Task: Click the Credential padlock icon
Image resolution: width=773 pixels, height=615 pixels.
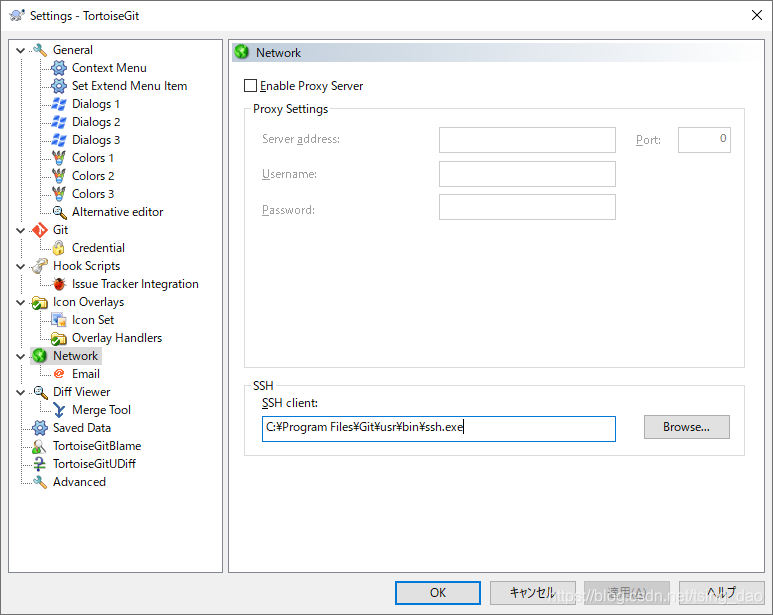Action: tap(59, 248)
